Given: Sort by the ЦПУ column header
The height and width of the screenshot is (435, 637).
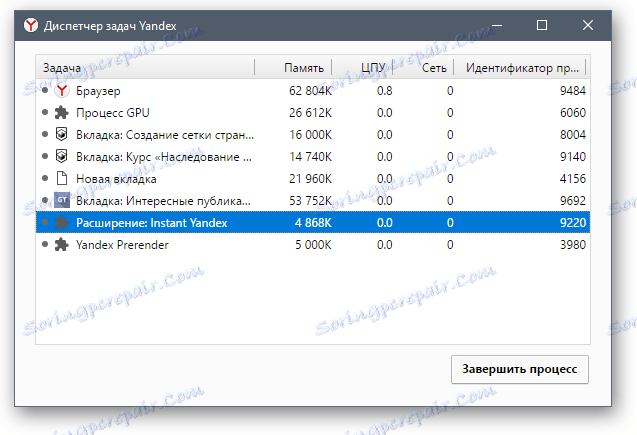Looking at the screenshot, I should pos(362,67).
